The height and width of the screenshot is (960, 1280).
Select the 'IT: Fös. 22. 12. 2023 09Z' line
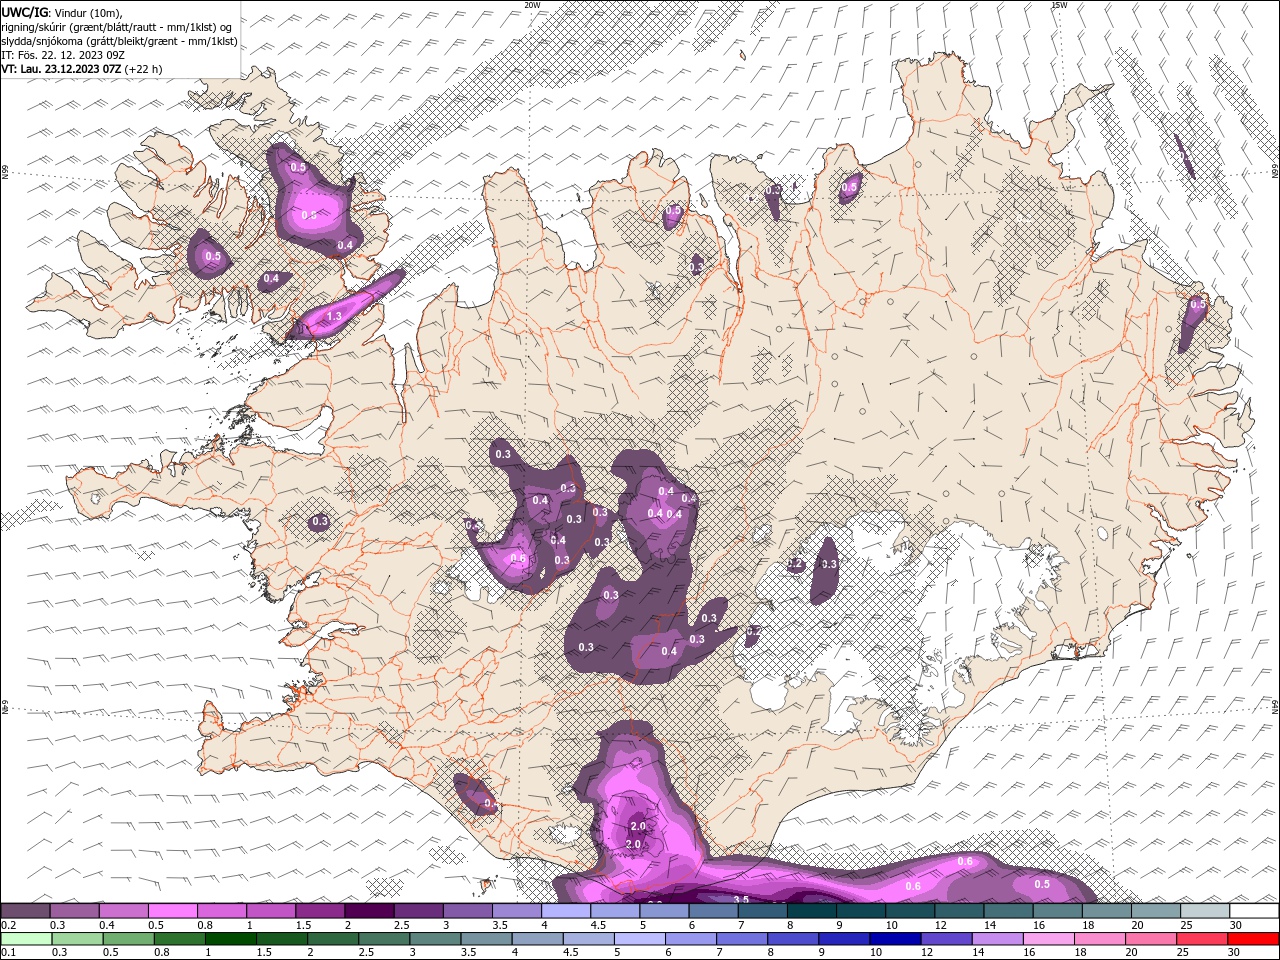pyautogui.click(x=62, y=55)
